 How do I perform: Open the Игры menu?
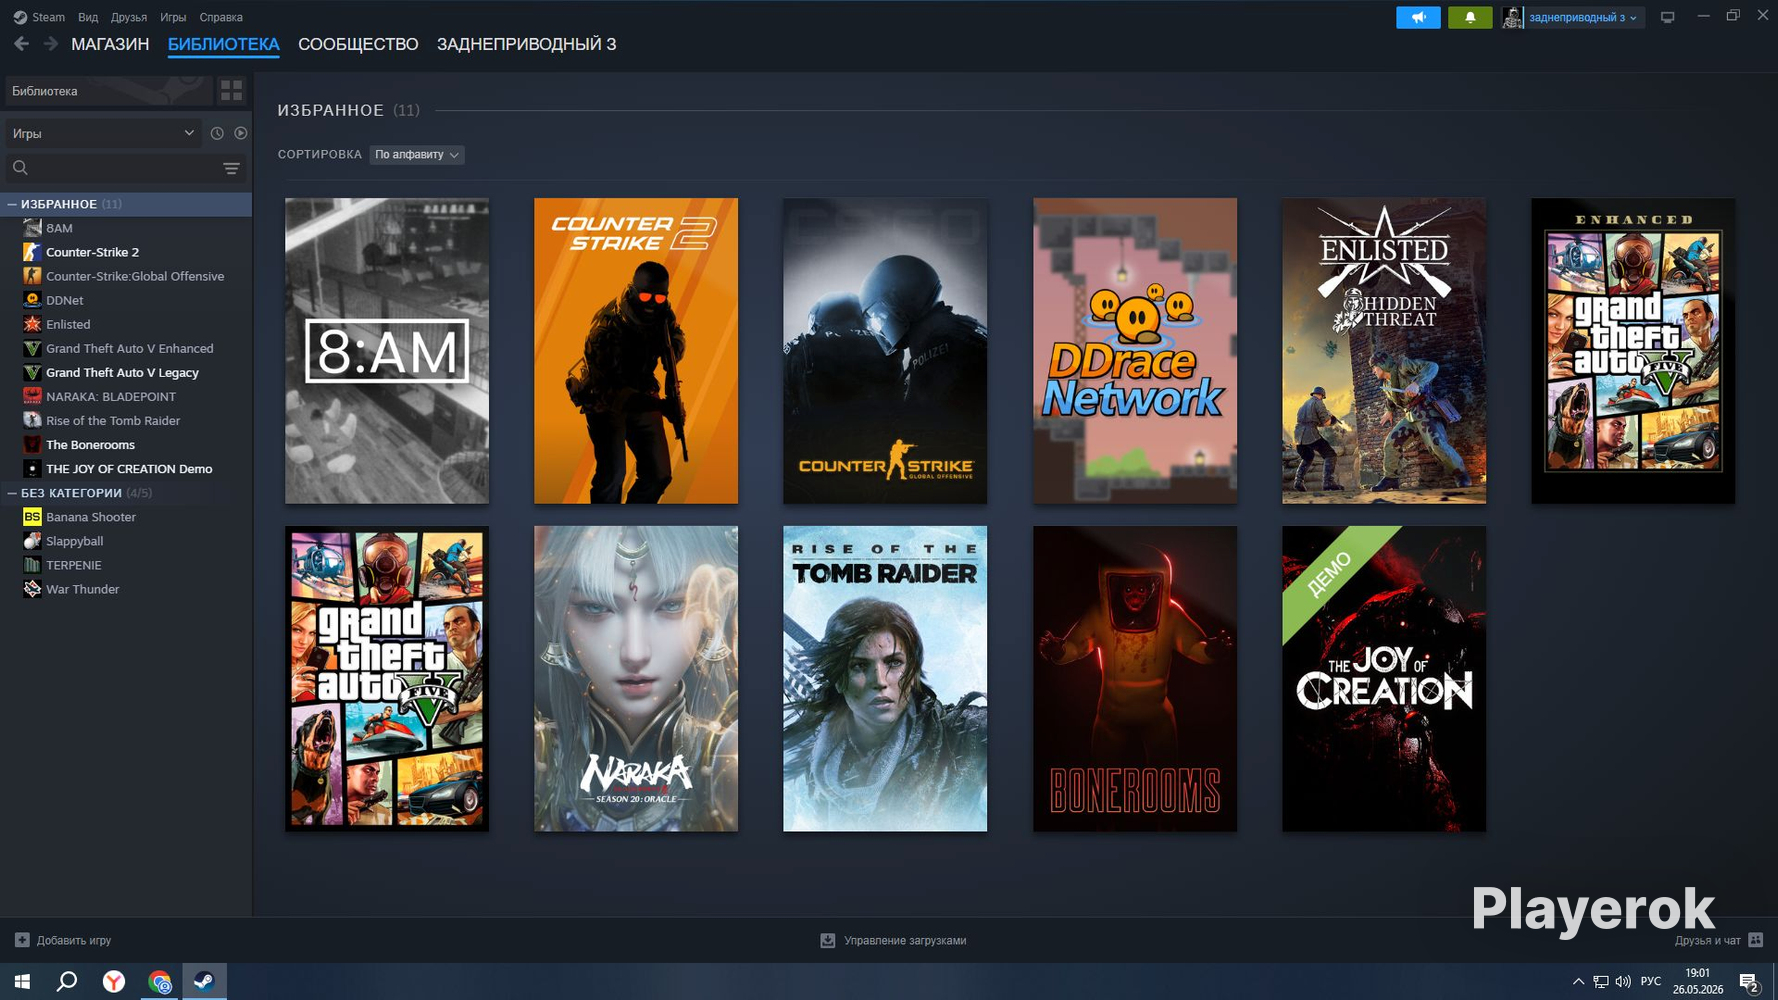(173, 17)
